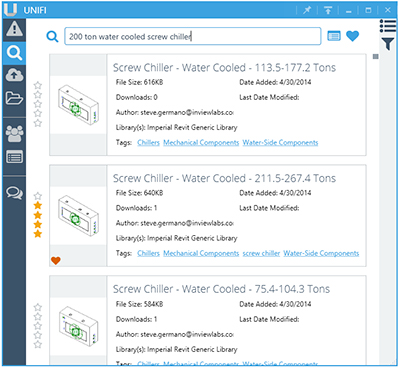400x368 pixels.
Task: Click Downloads: 0 on first result
Action: (137, 97)
